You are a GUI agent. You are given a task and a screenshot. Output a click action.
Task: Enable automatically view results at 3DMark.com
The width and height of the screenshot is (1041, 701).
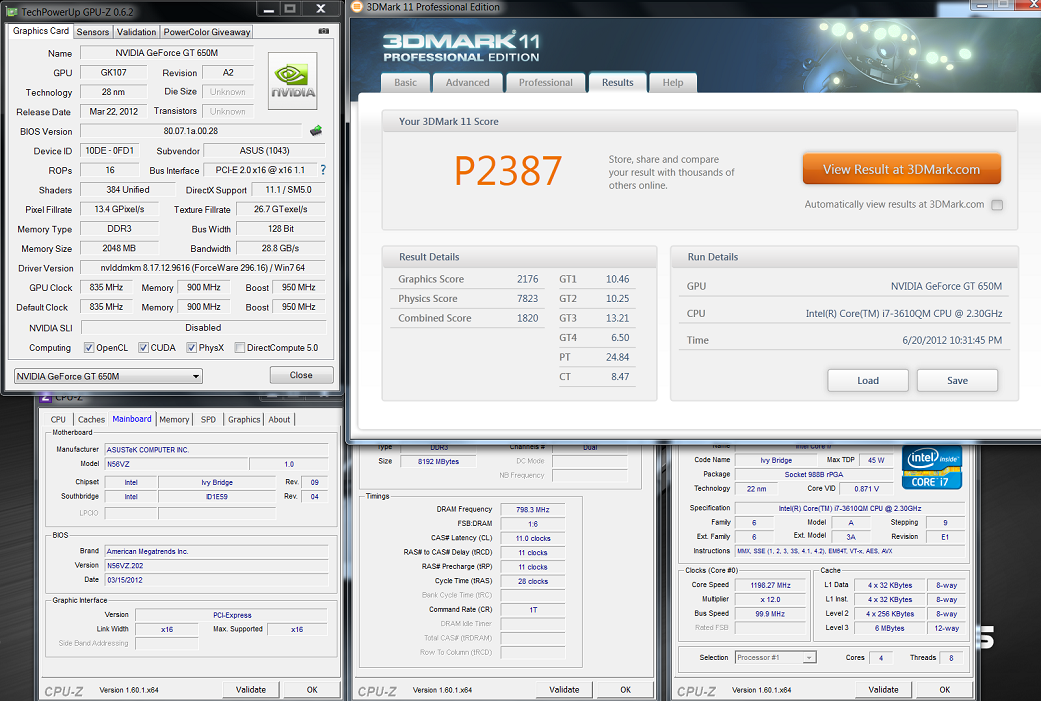tap(997, 205)
